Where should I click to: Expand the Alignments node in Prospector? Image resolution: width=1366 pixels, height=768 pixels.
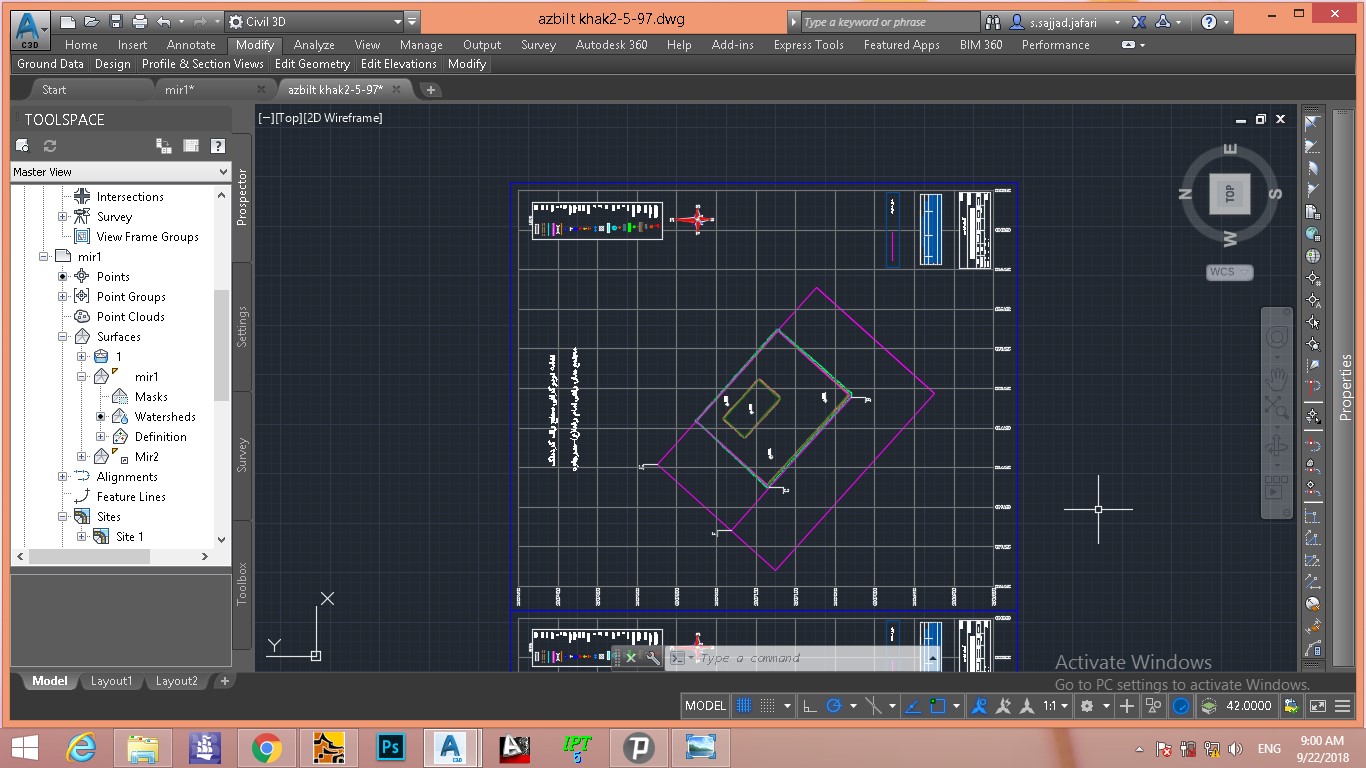[64, 477]
